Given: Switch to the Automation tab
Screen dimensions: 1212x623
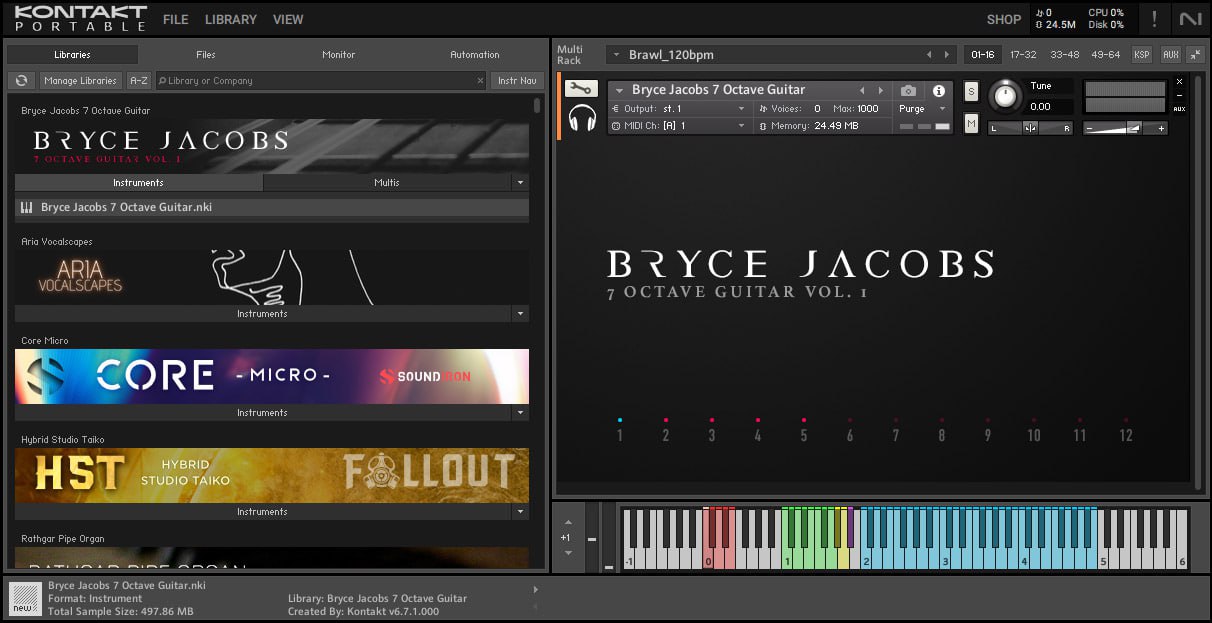Looking at the screenshot, I should [475, 55].
